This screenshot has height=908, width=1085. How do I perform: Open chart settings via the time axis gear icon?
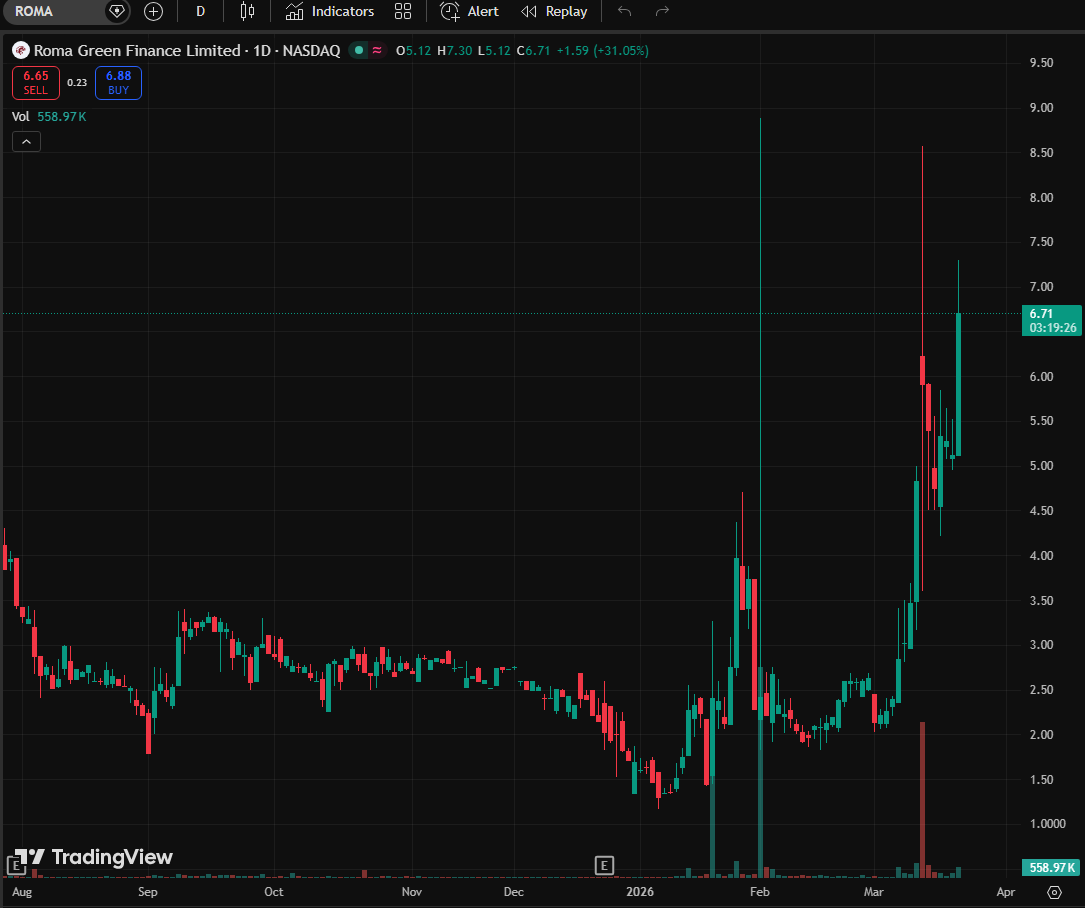pos(1054,892)
